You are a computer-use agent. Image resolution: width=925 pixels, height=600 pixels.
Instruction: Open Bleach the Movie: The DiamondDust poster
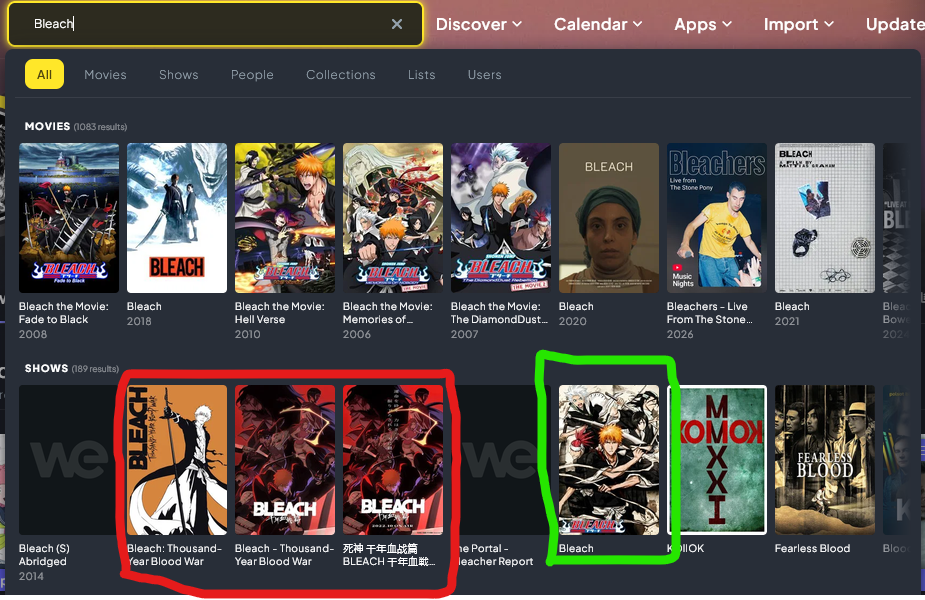[x=501, y=218]
